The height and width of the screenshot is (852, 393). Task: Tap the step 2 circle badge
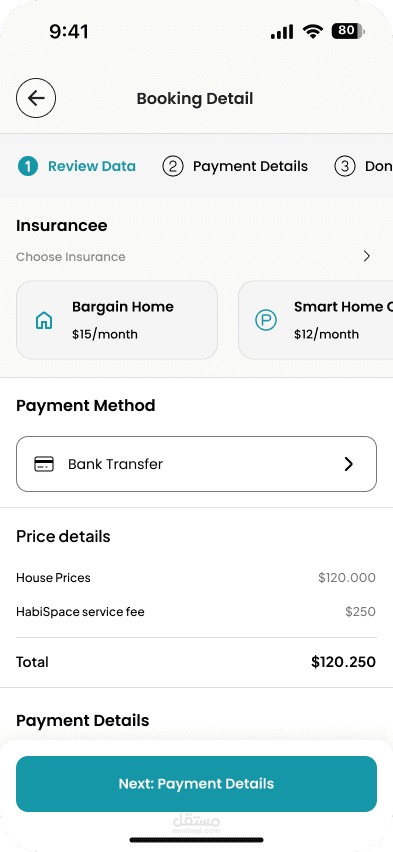pos(173,166)
